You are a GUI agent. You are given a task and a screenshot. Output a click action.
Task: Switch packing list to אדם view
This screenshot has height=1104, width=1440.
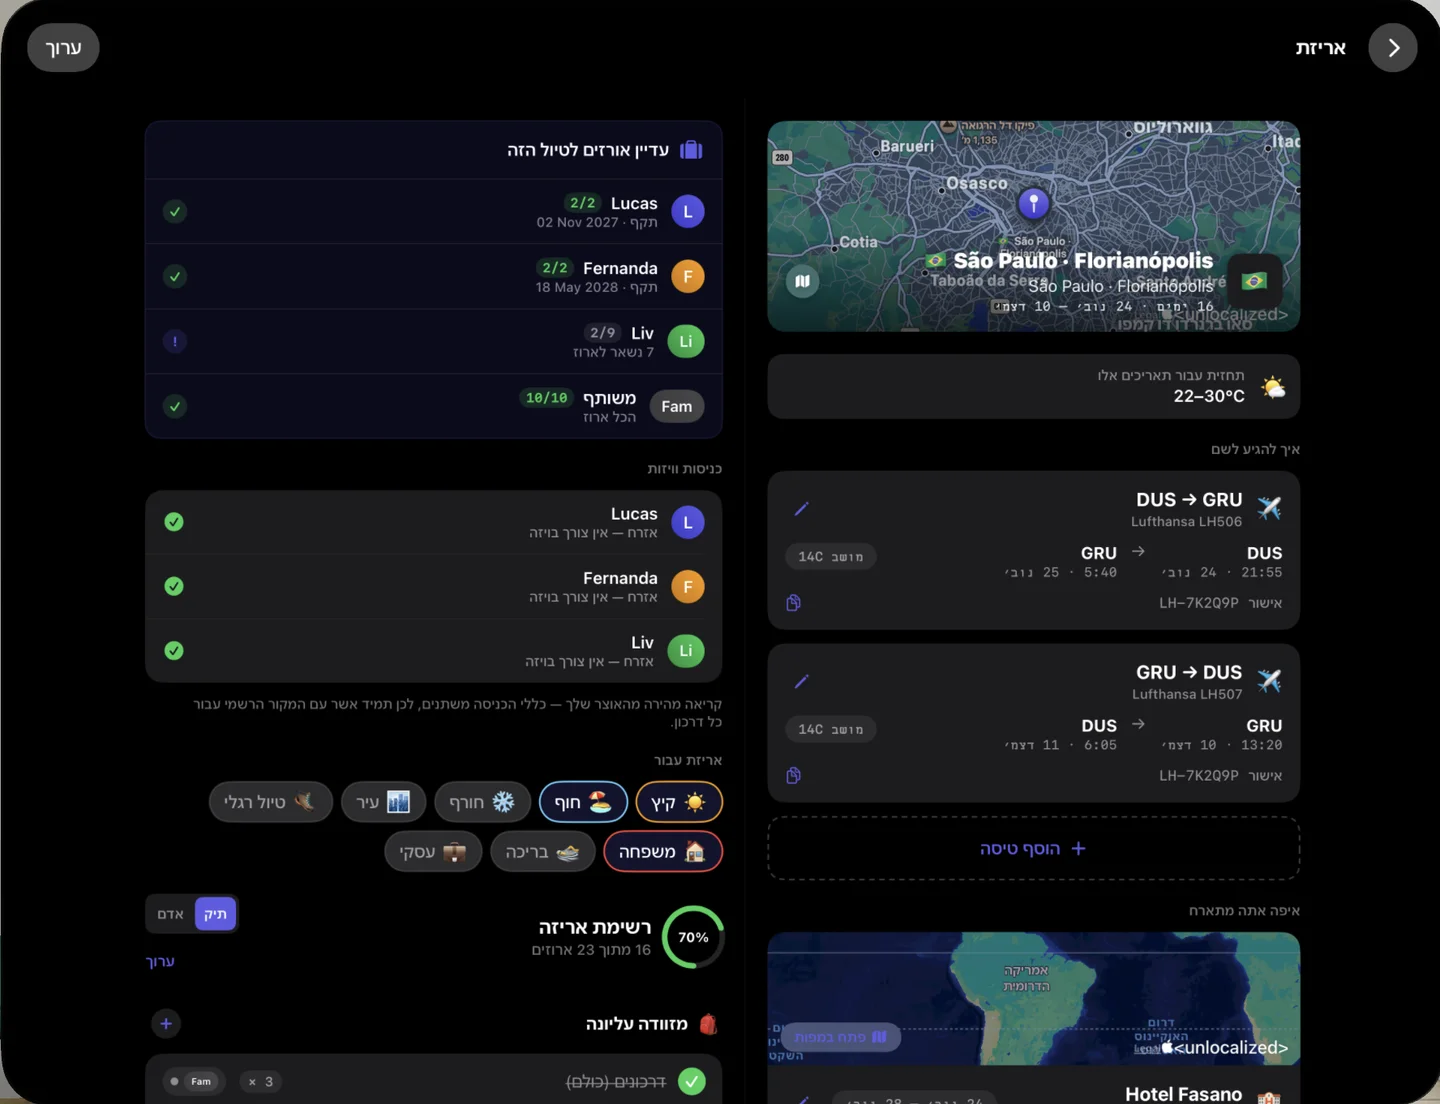click(171, 914)
